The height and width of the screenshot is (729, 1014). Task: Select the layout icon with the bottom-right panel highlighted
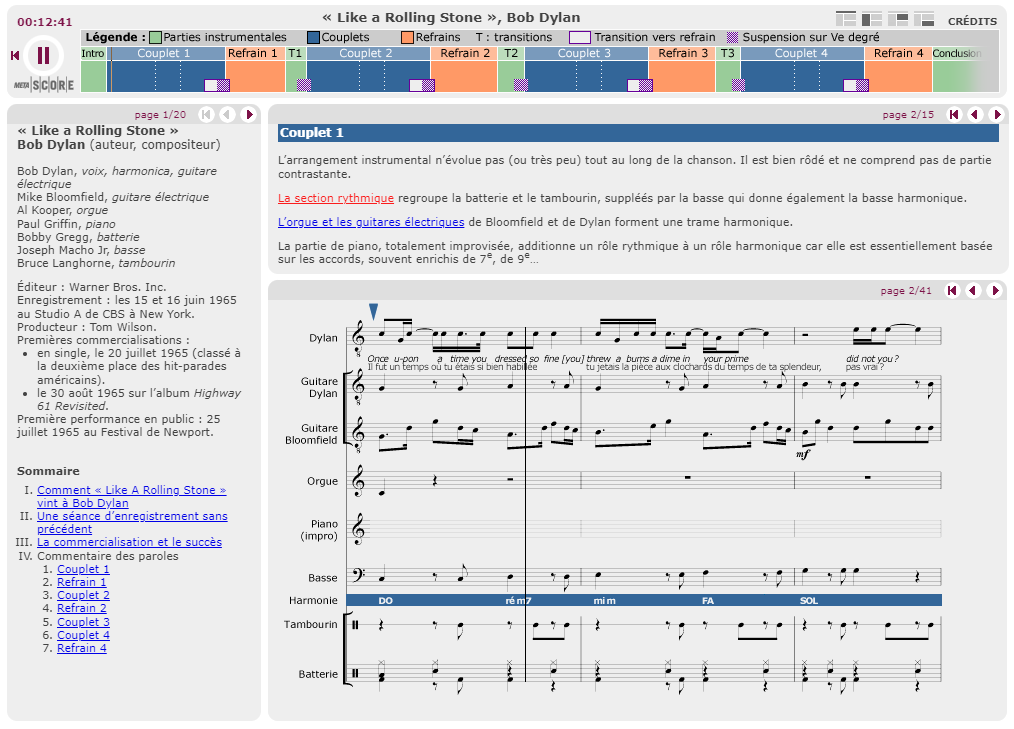tap(923, 19)
